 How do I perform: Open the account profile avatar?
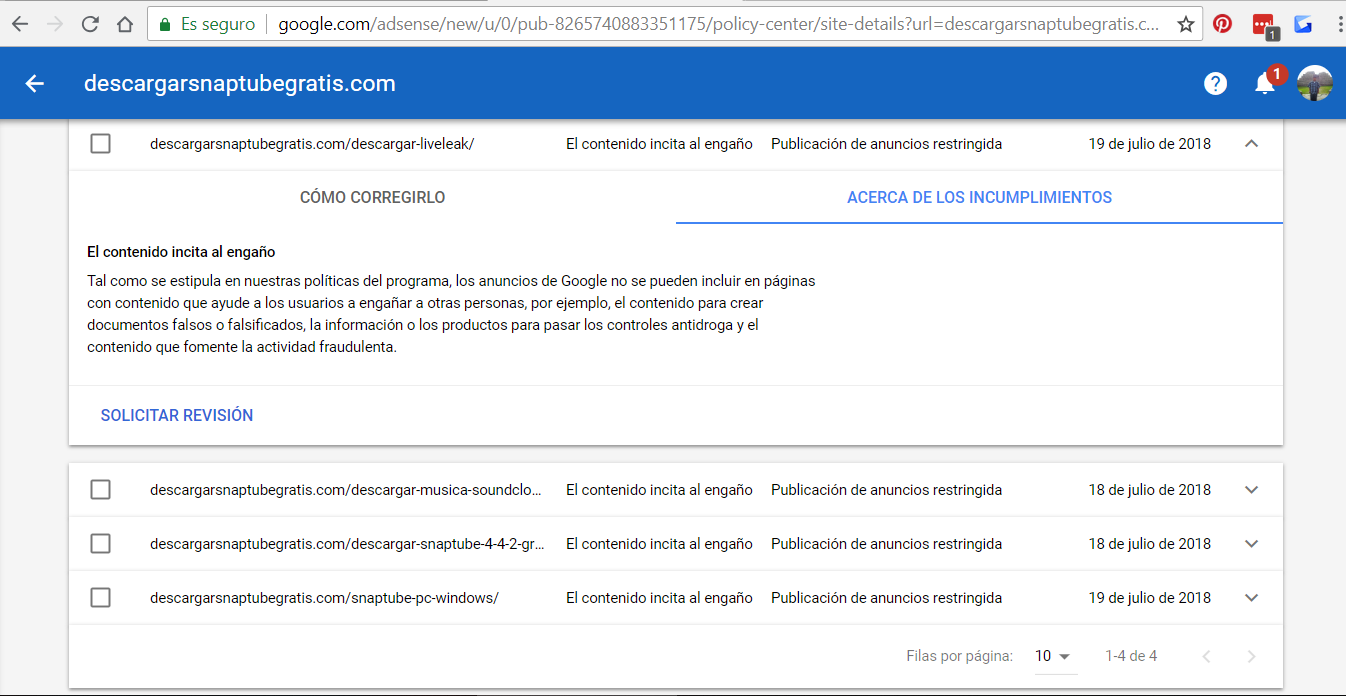(1315, 84)
